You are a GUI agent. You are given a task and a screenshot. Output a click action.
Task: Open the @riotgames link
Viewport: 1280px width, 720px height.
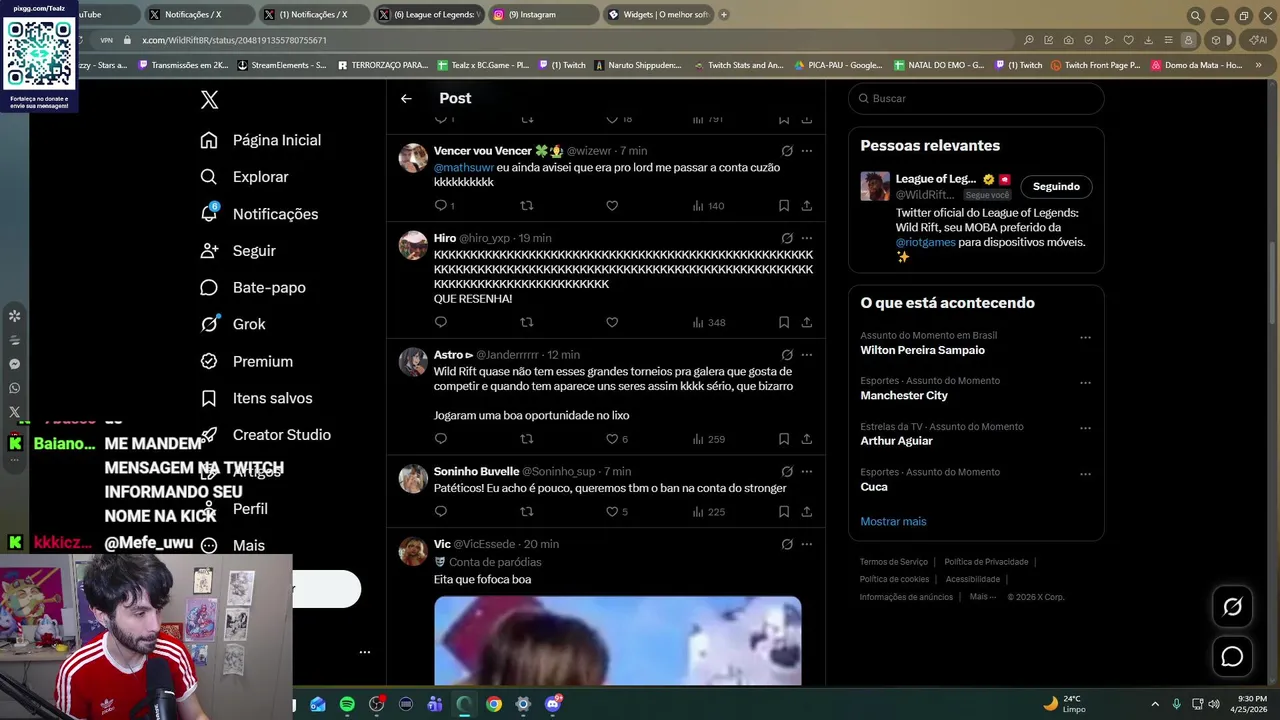pyautogui.click(x=925, y=242)
